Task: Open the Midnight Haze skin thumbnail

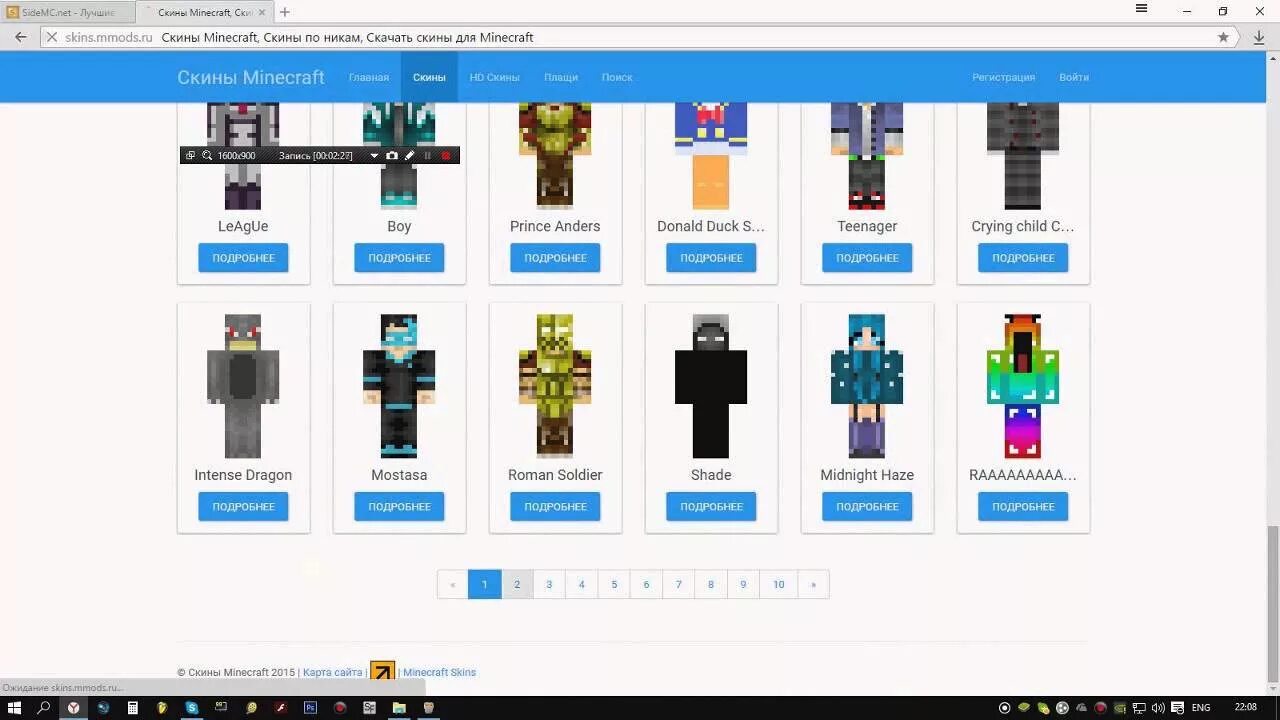Action: 867,386
